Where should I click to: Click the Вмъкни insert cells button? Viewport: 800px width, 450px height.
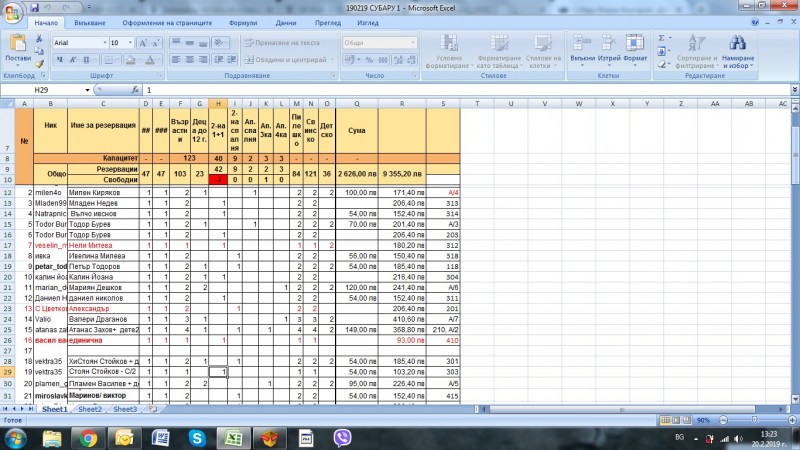coord(582,49)
